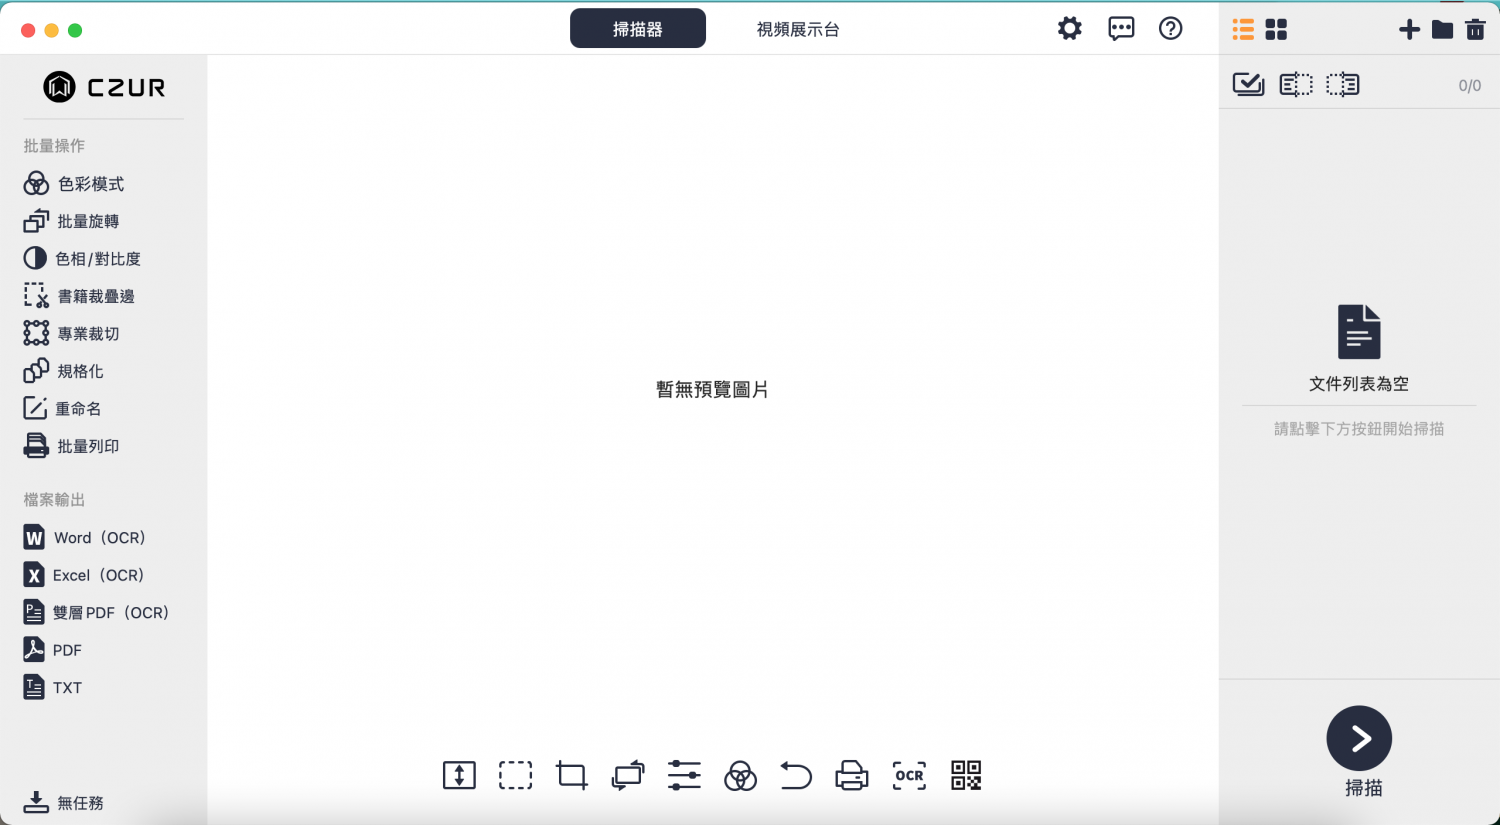Select the crop icon in the bottom toolbar
1500x825 pixels.
coord(571,775)
